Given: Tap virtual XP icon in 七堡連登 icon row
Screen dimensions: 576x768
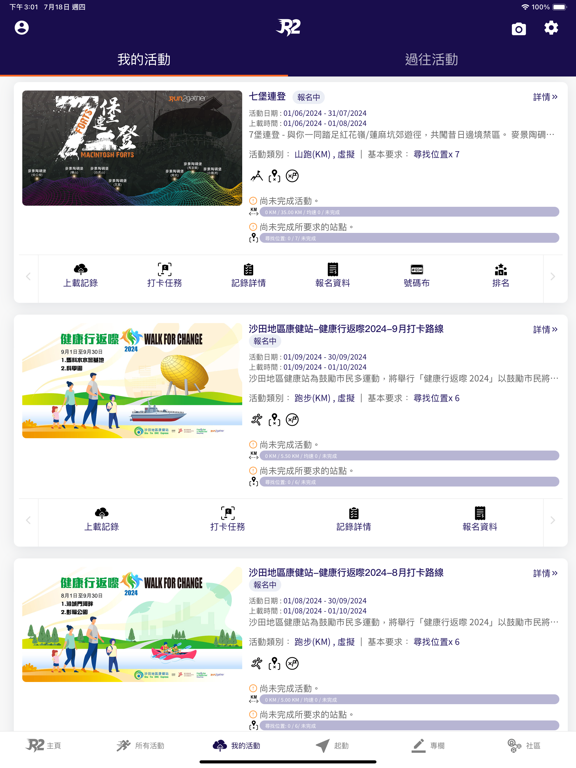Looking at the screenshot, I should (x=292, y=176).
